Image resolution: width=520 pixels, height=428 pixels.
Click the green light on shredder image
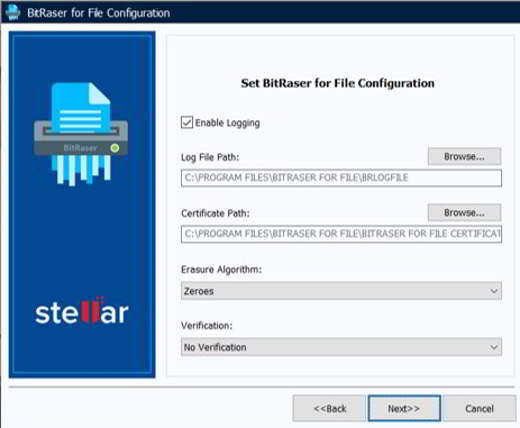[x=115, y=148]
